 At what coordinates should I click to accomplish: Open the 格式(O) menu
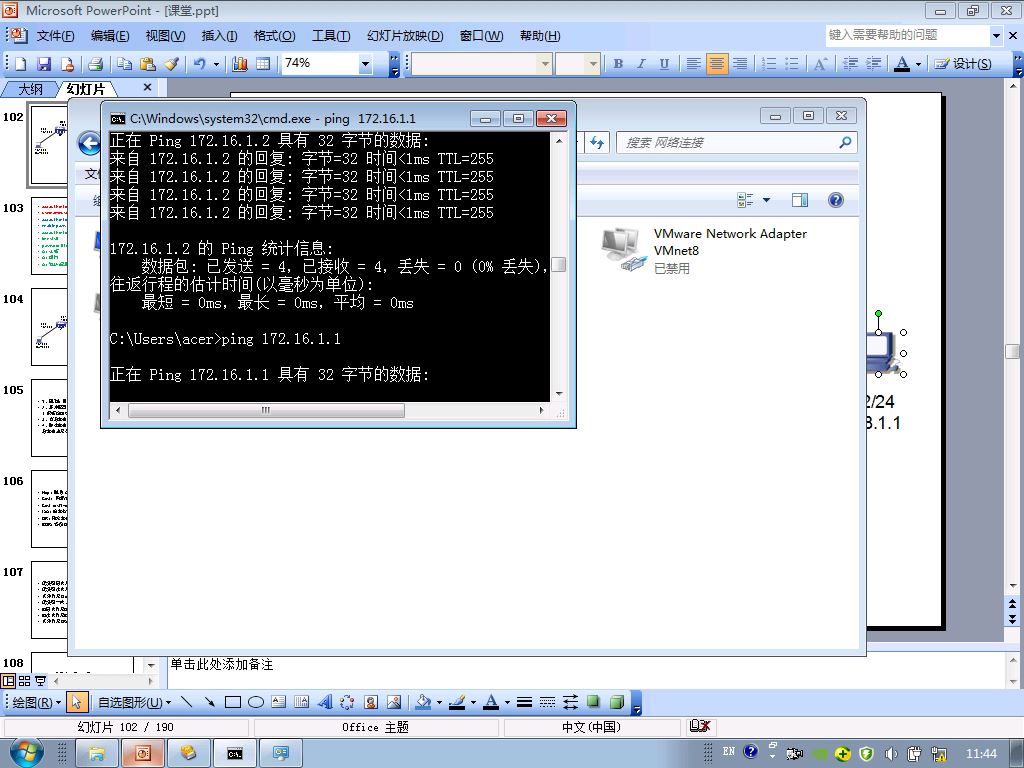click(274, 36)
